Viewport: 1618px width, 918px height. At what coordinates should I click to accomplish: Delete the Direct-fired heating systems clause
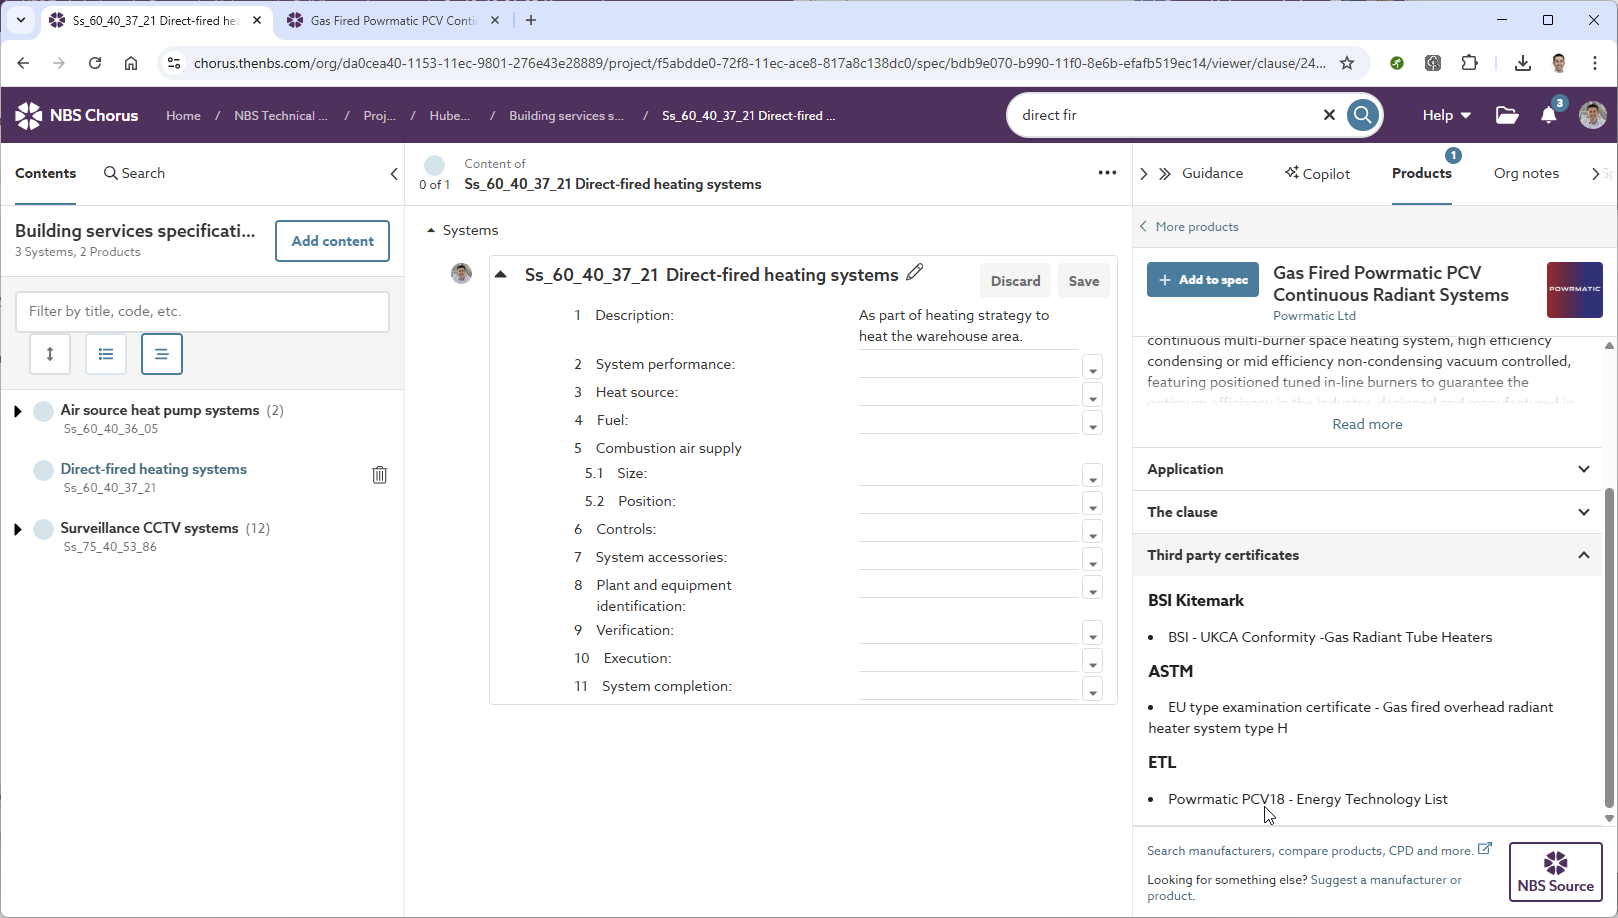coord(379,474)
